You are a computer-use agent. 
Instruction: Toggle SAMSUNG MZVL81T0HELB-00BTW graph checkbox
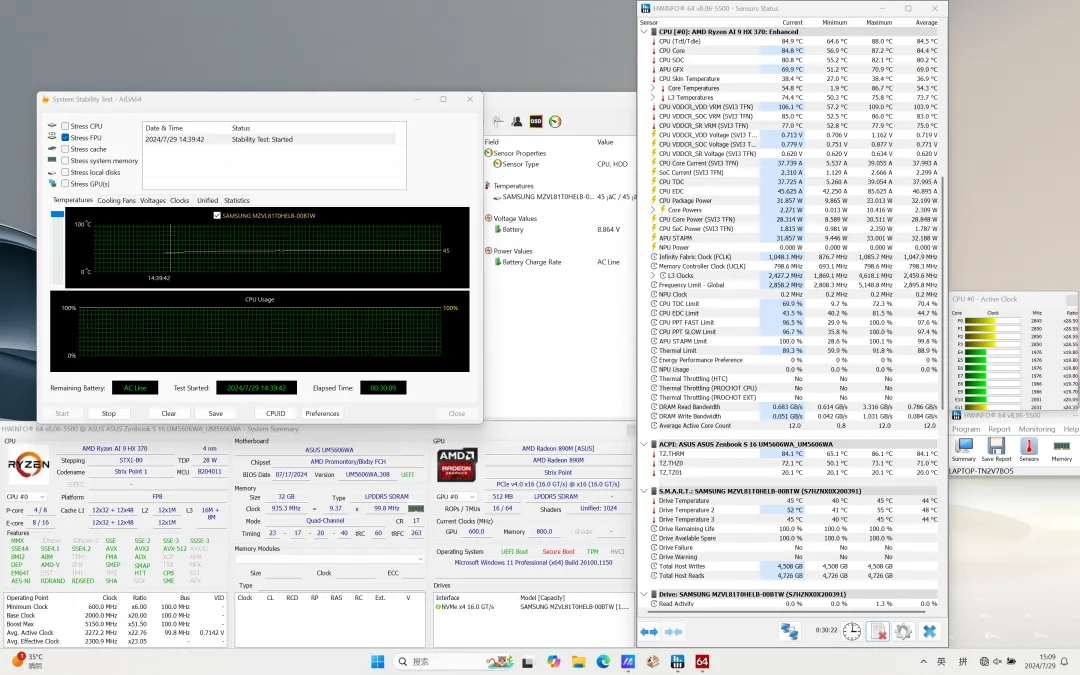coord(217,216)
